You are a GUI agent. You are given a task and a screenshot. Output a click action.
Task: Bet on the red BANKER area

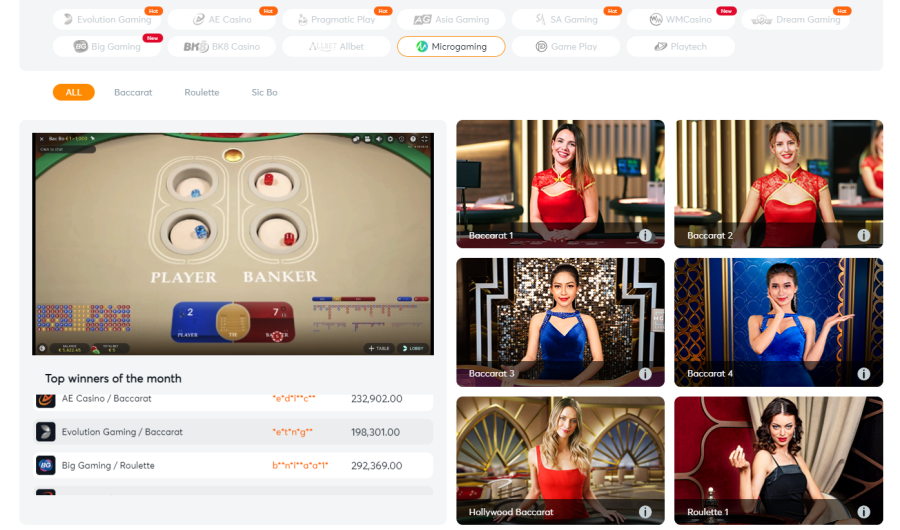point(273,322)
